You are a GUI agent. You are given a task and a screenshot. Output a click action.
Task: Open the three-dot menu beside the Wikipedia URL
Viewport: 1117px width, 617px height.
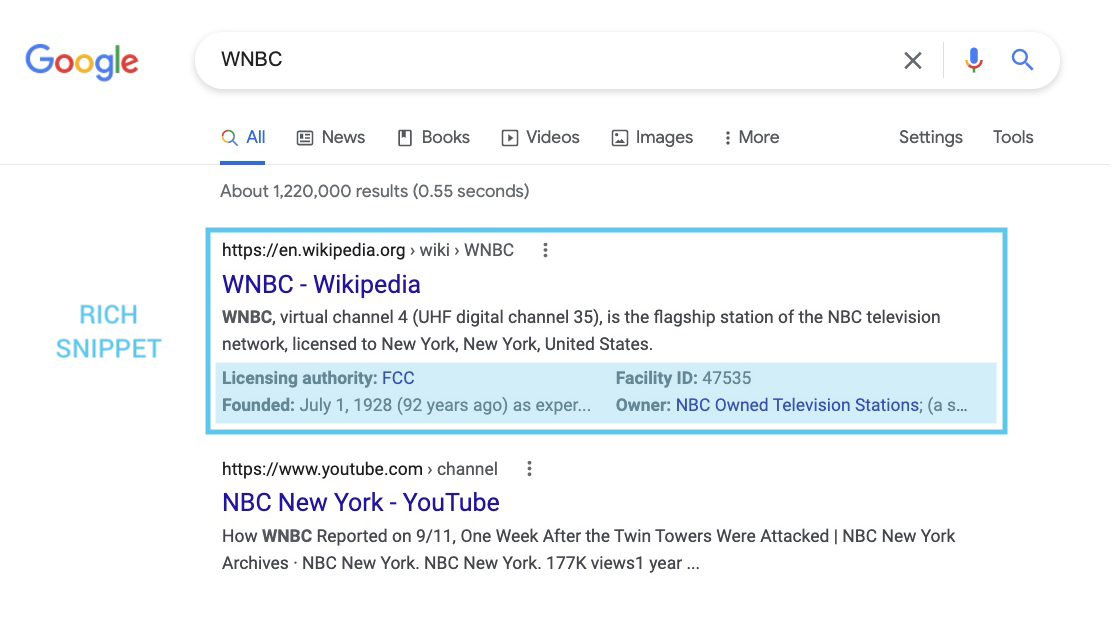point(545,250)
